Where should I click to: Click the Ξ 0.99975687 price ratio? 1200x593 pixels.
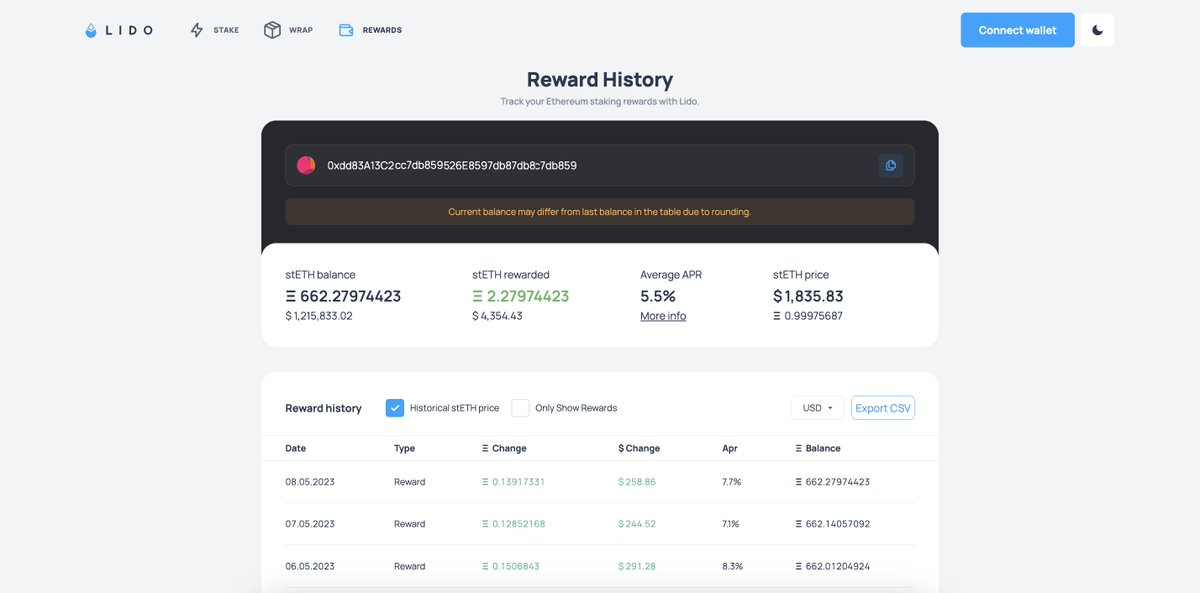(808, 316)
